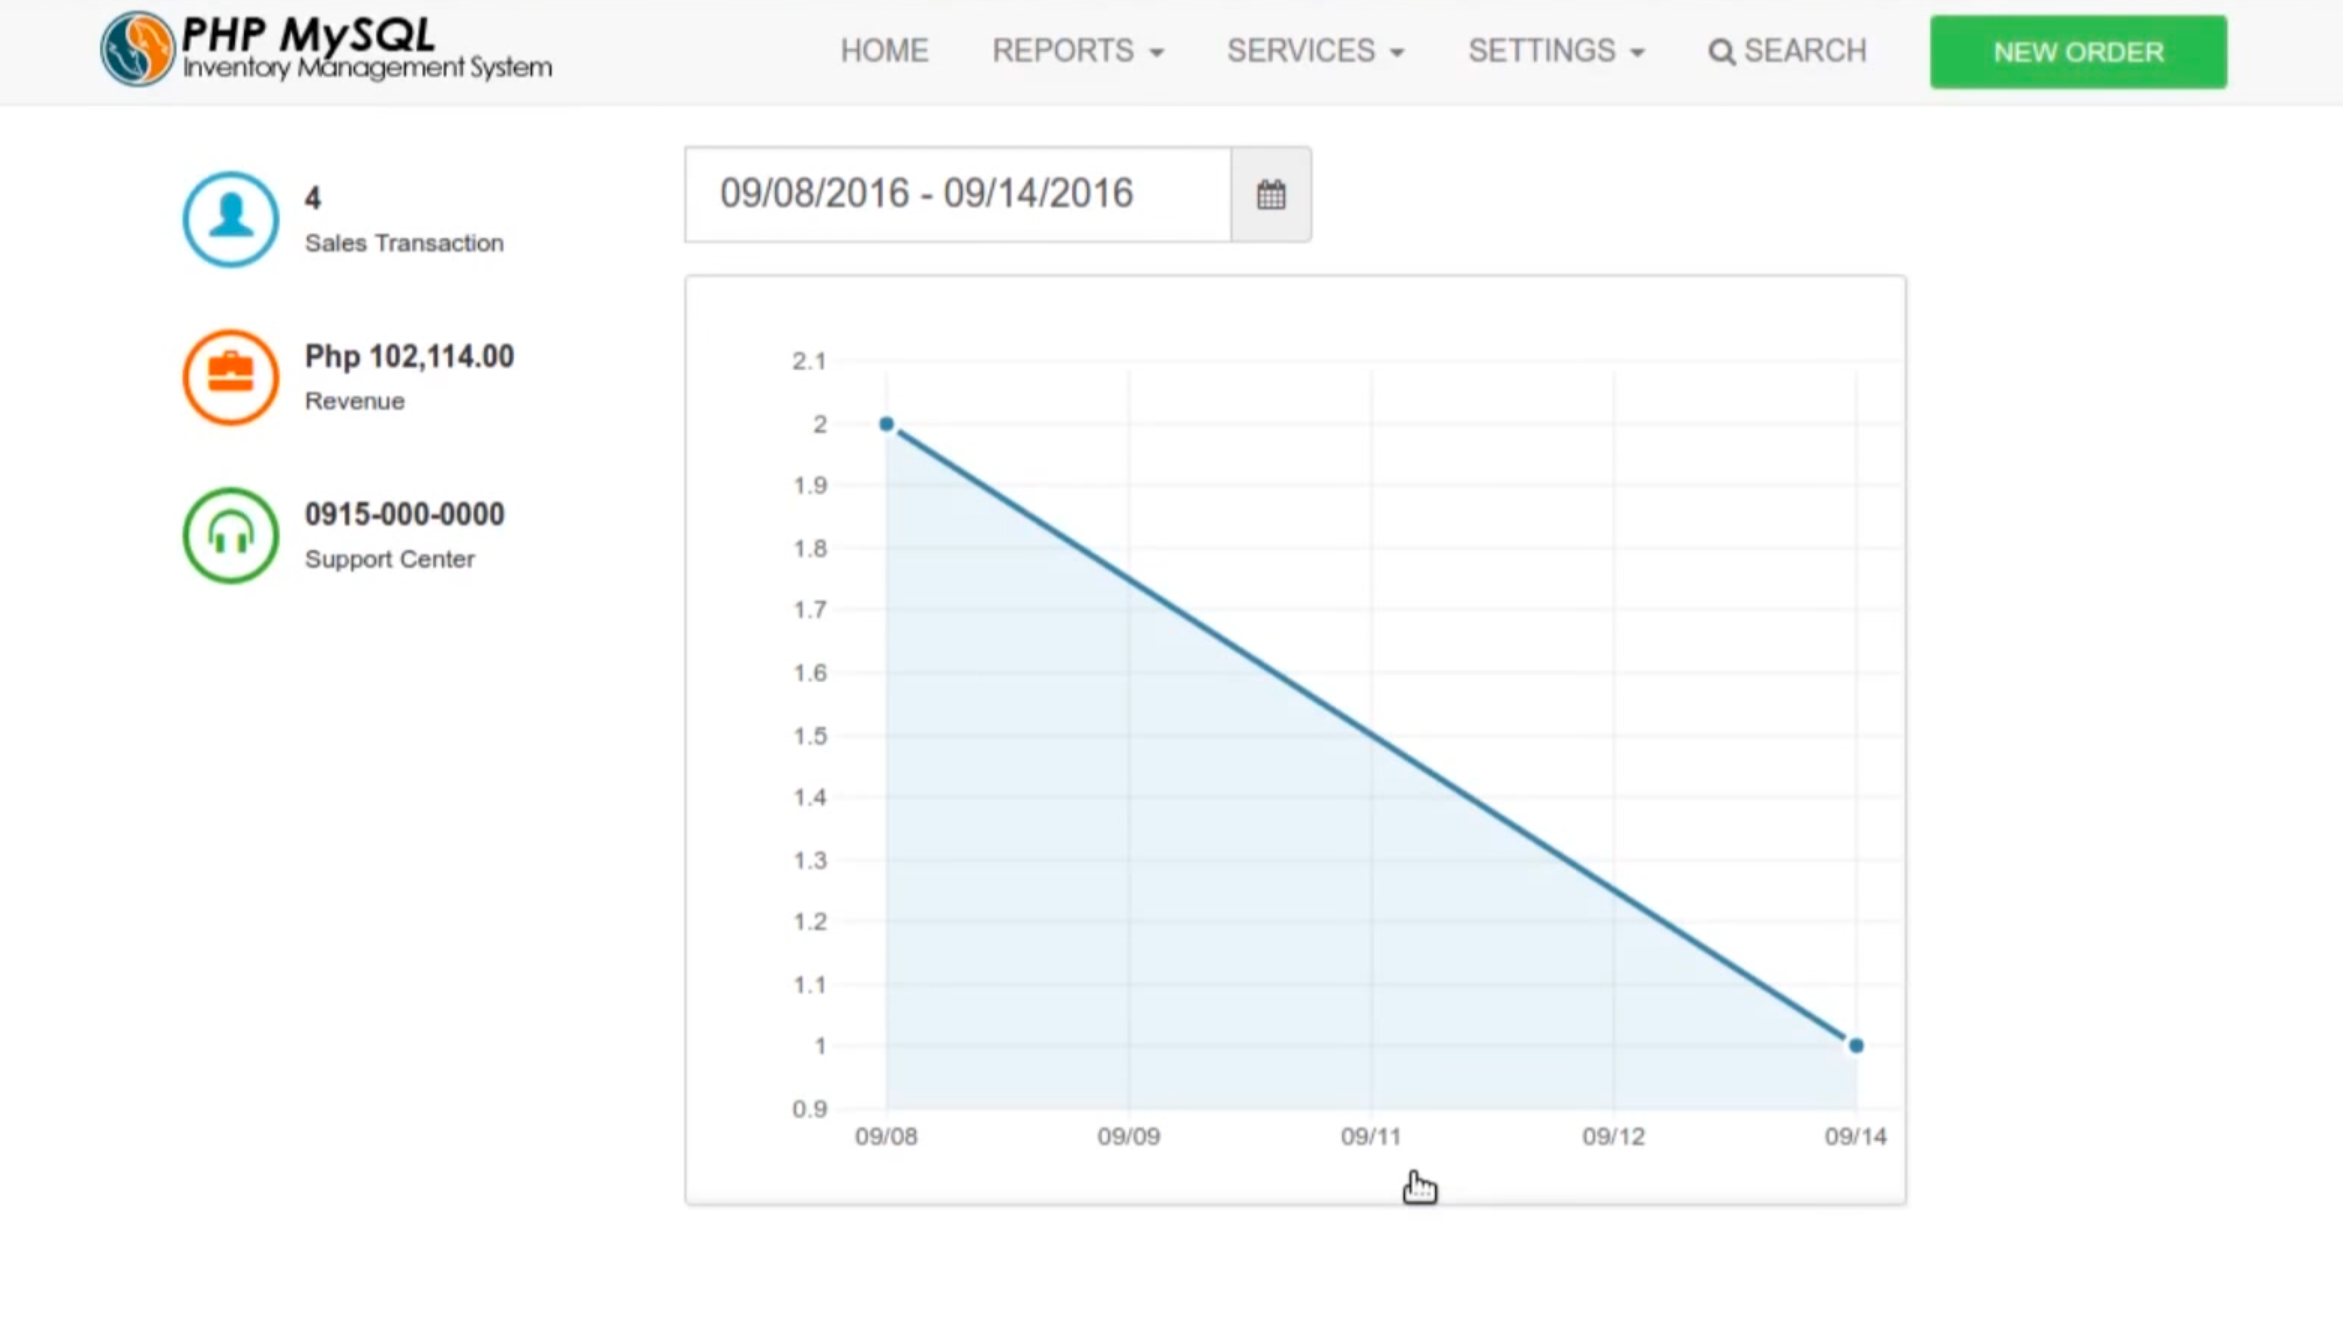Screen dimensions: 2343x1340
Task: Click the Sales Transaction user icon
Action: [x=230, y=219]
